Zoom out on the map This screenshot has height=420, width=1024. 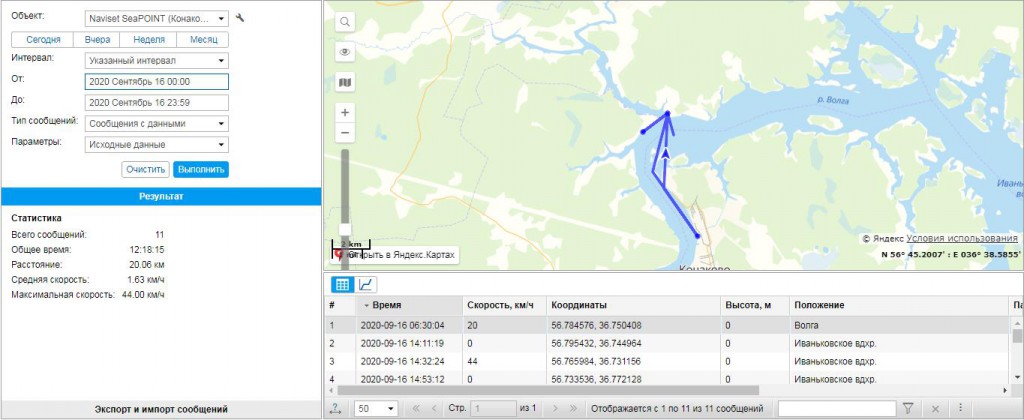coord(345,133)
